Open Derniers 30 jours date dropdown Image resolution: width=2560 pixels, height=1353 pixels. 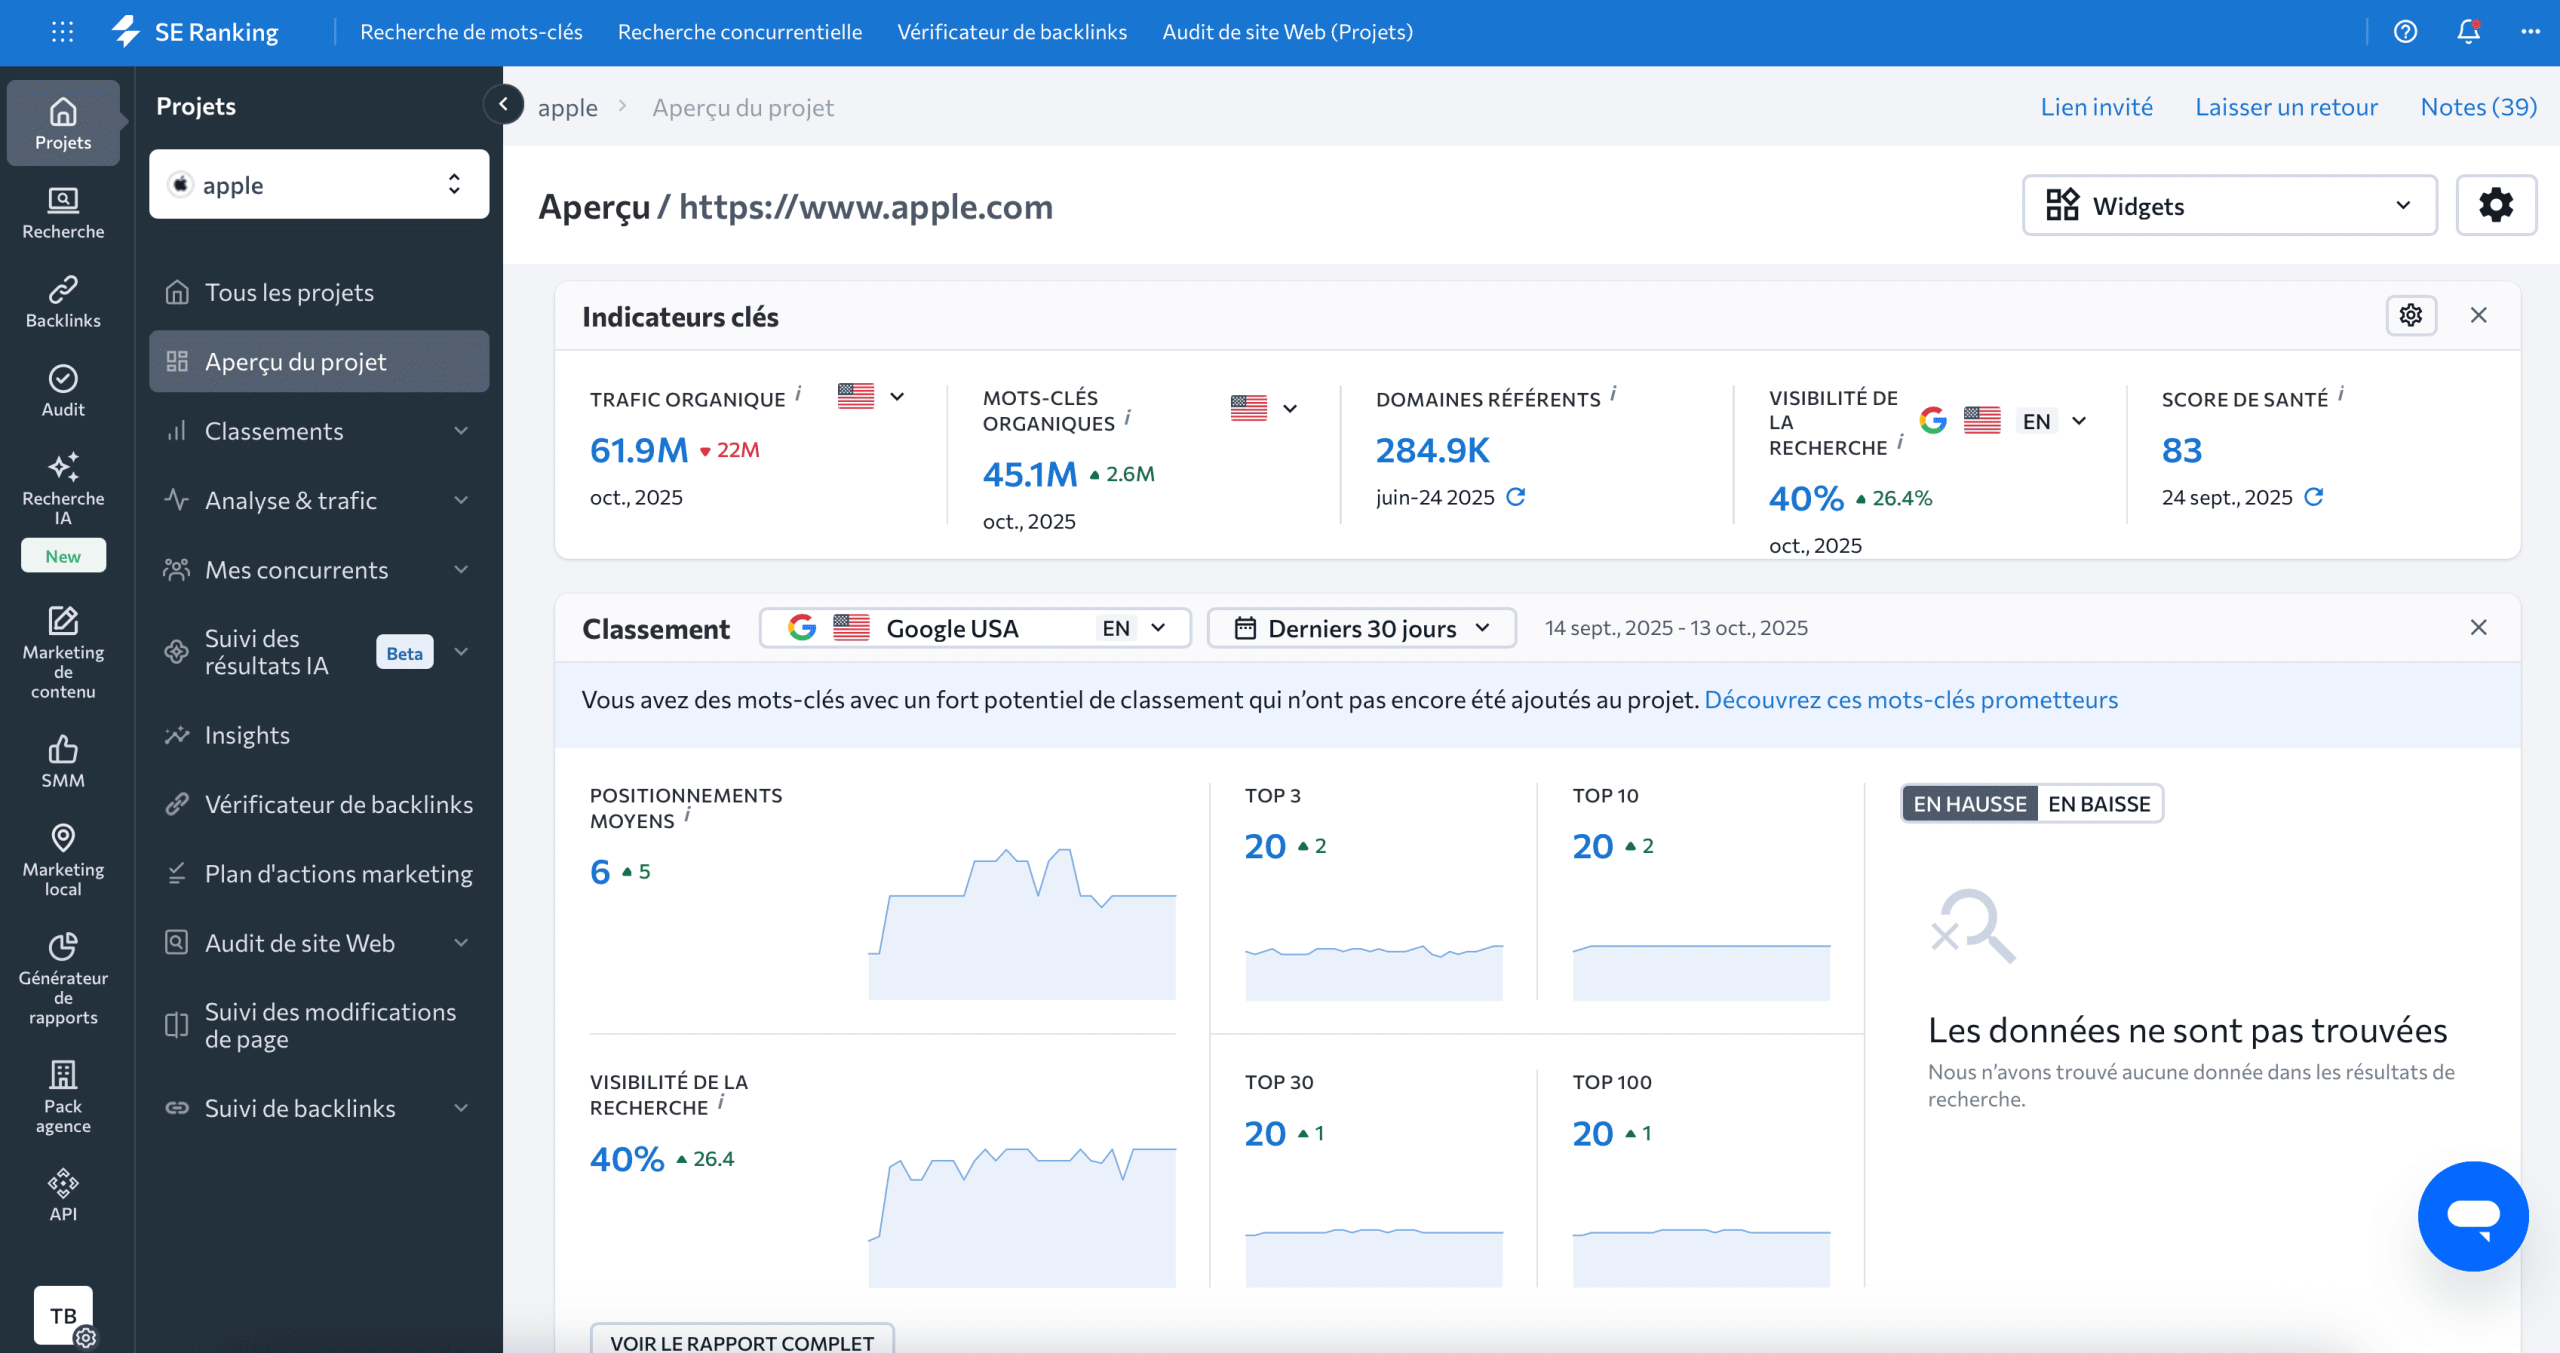(1361, 628)
